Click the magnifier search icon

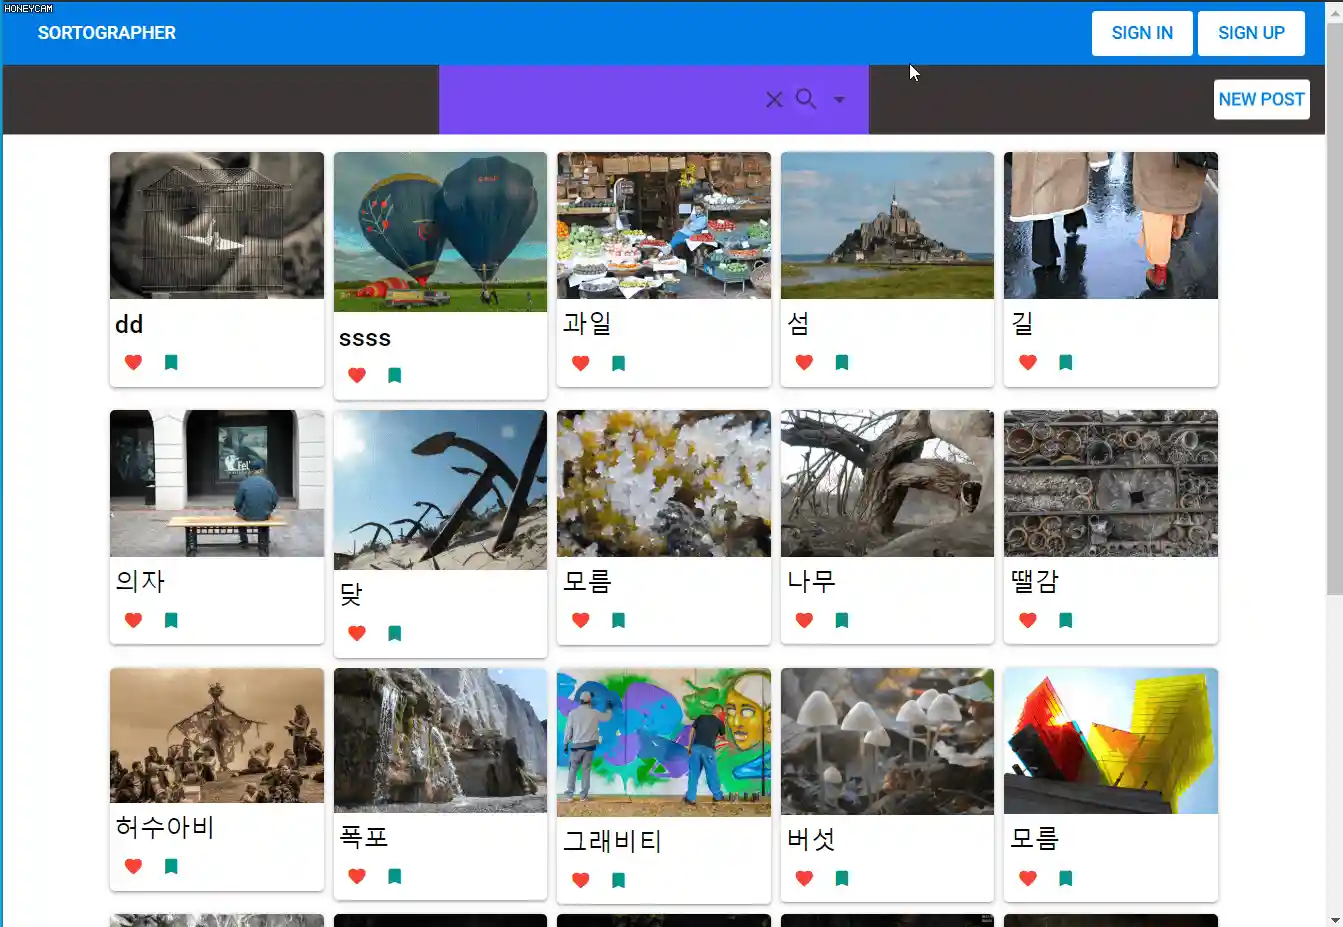(x=806, y=99)
